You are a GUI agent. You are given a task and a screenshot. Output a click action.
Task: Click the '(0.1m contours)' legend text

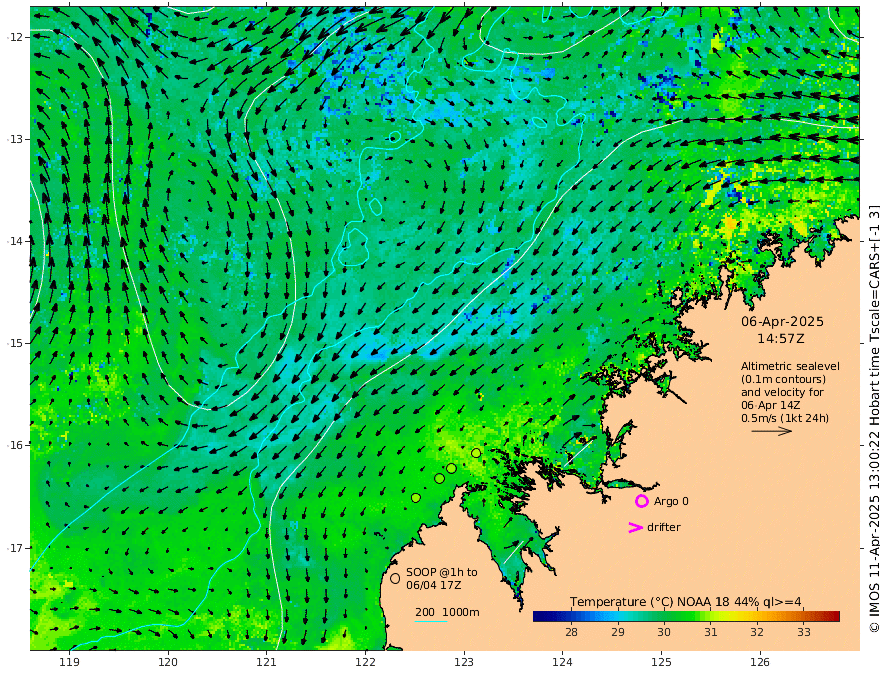(783, 379)
